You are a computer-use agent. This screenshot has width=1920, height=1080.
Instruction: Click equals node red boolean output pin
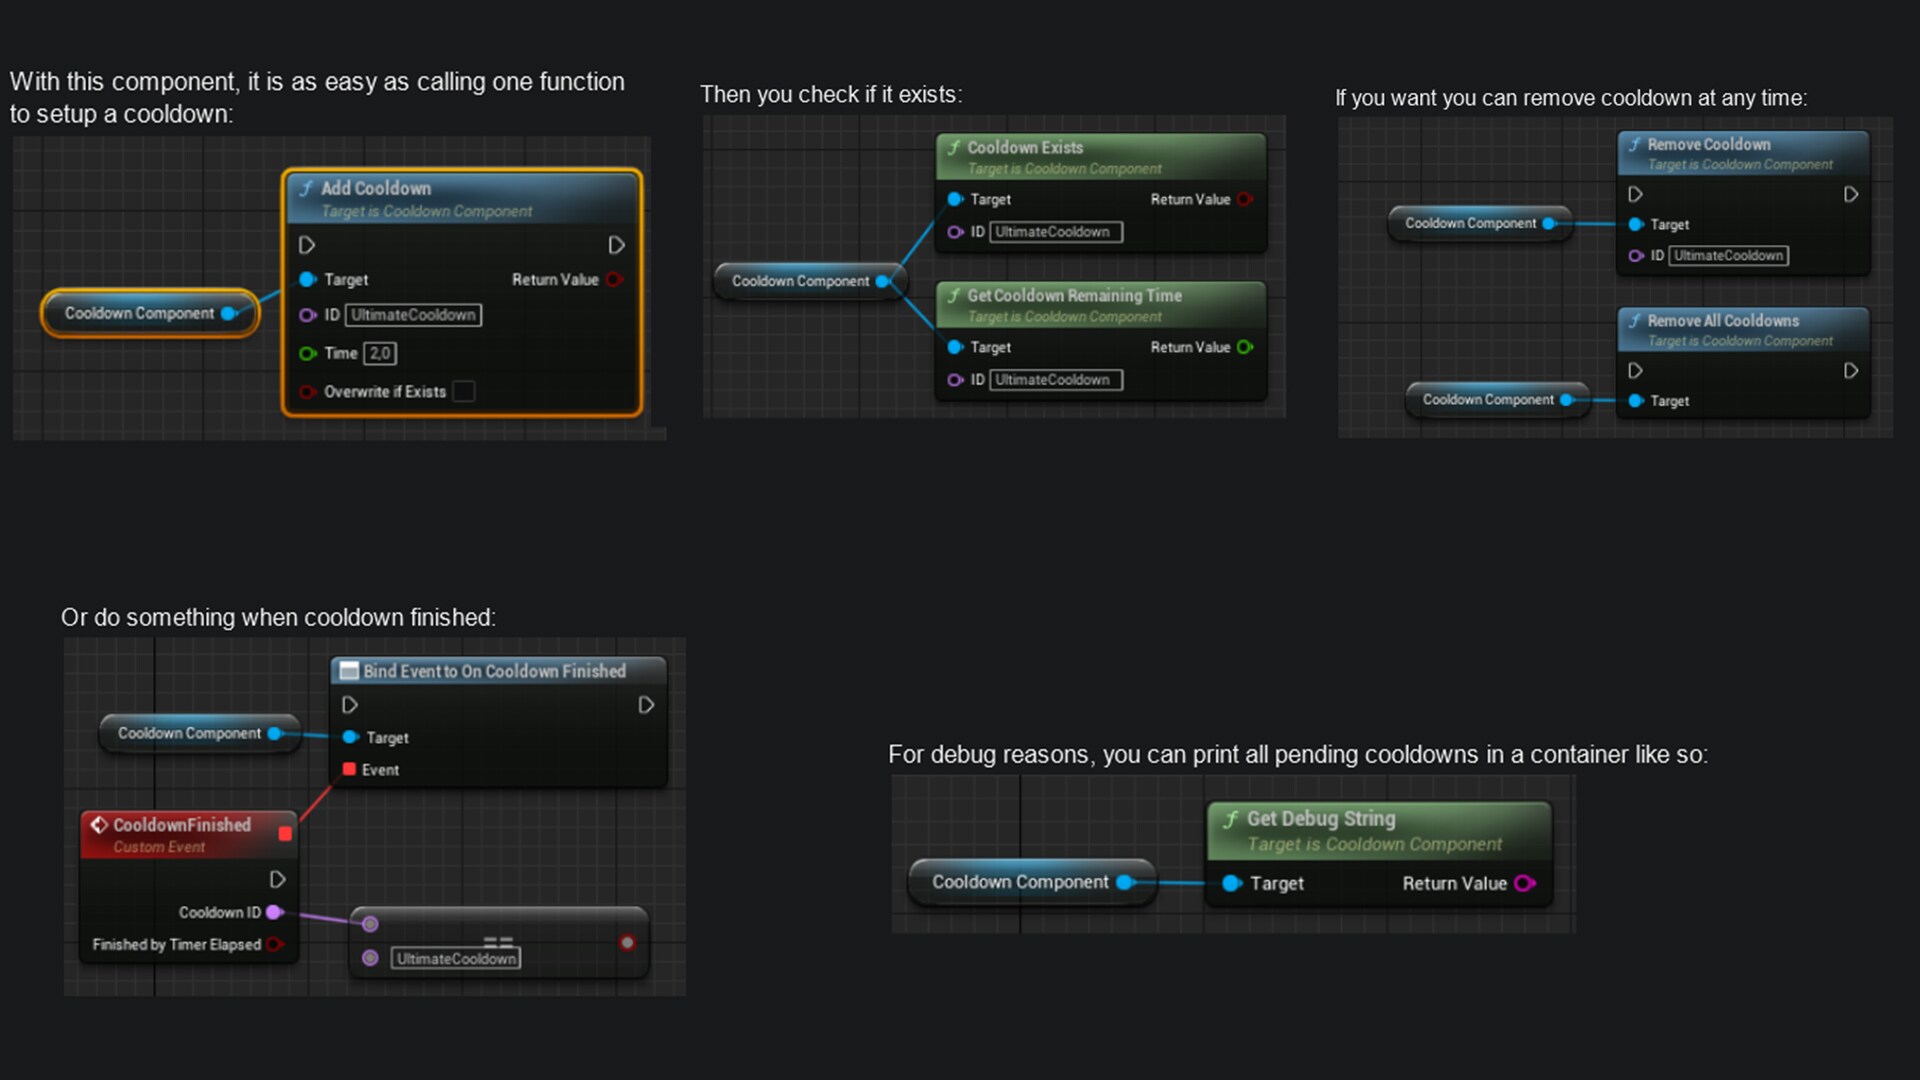coord(627,942)
